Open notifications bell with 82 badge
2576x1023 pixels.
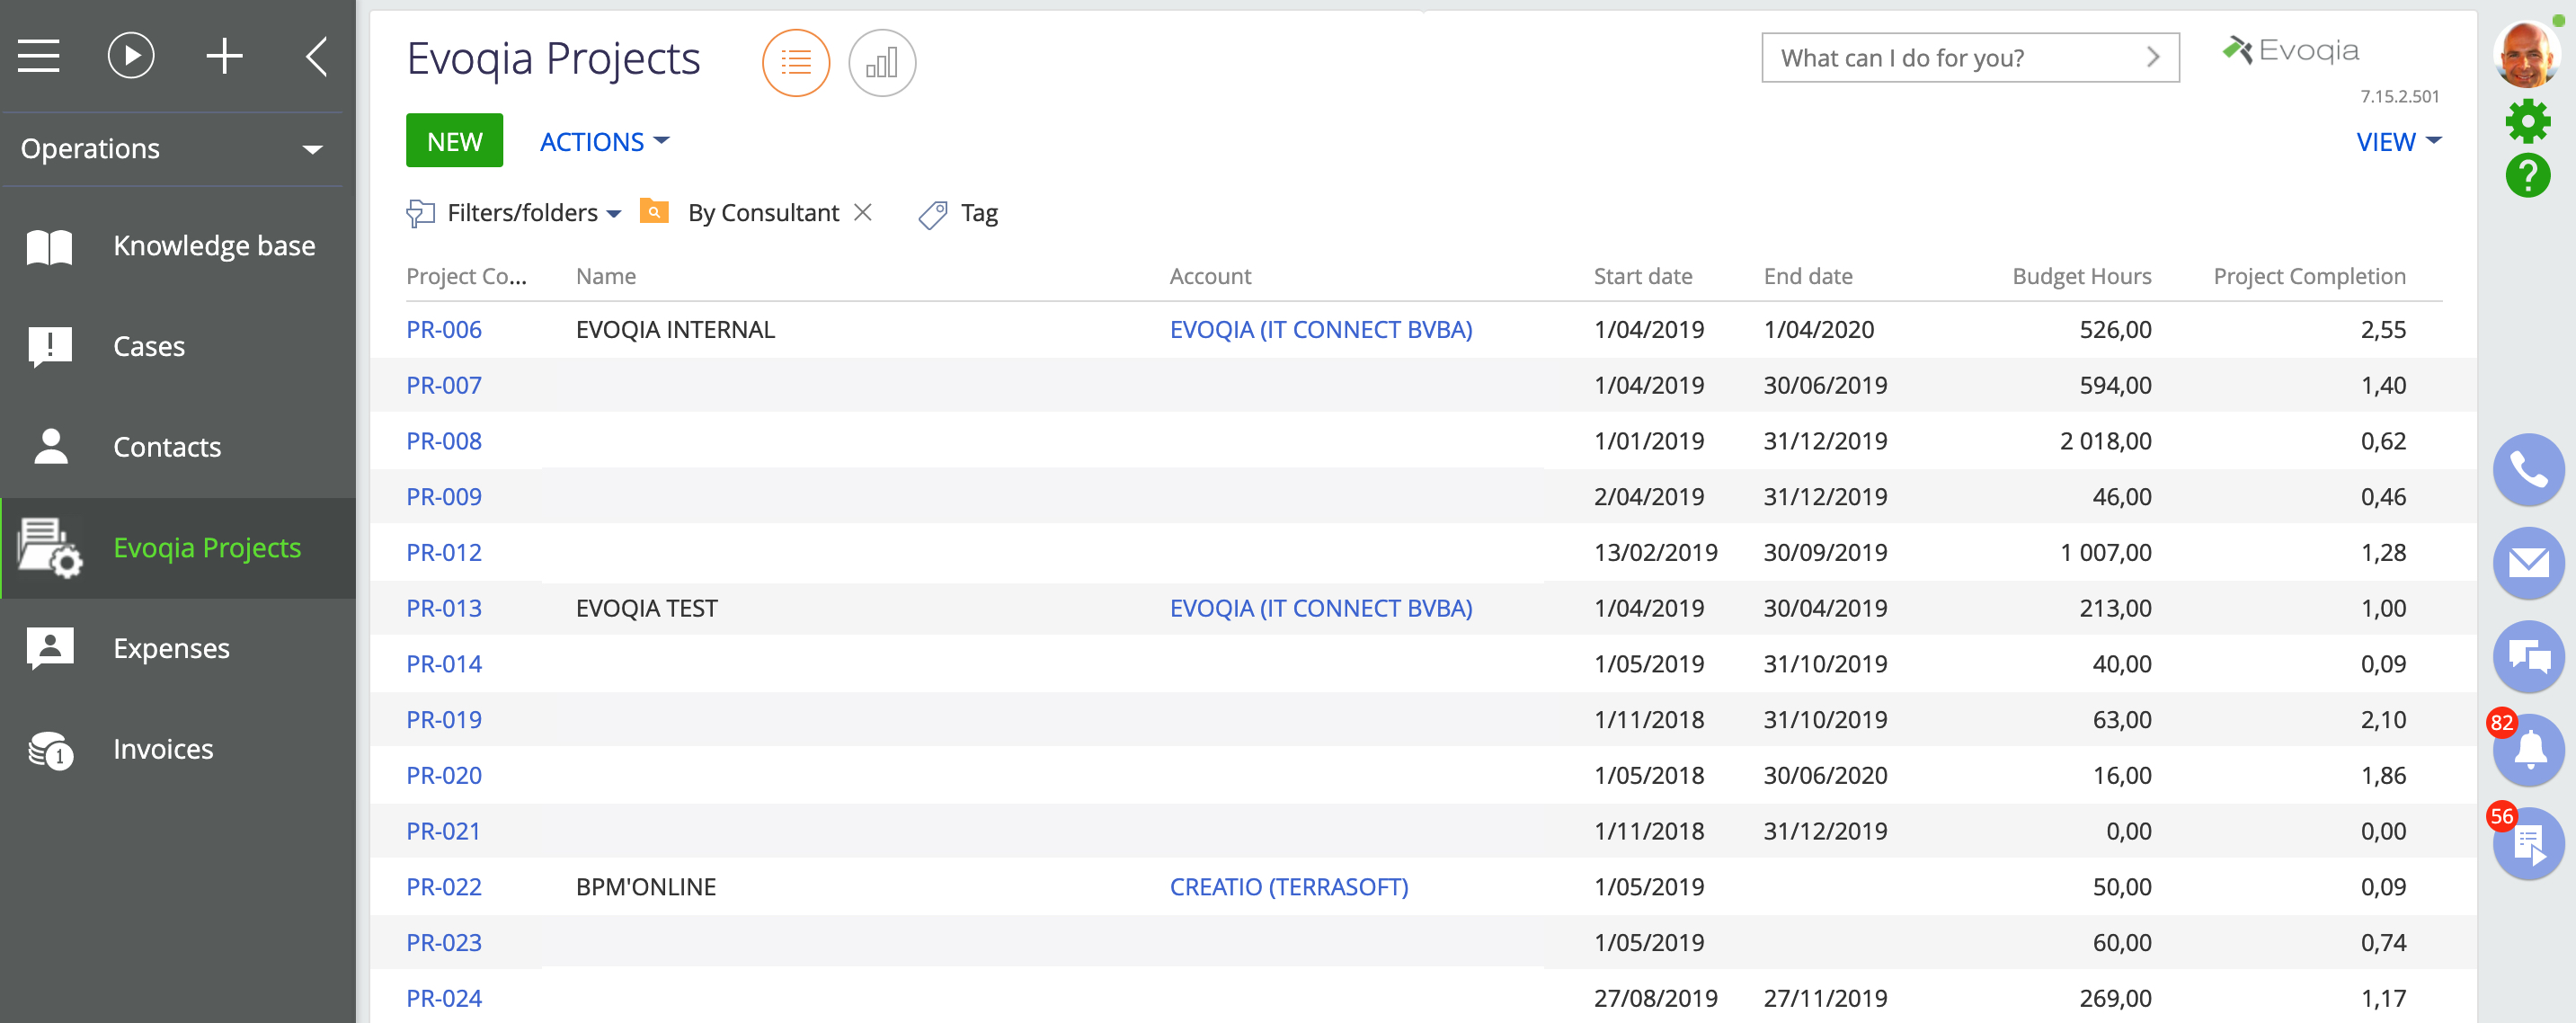point(2528,750)
